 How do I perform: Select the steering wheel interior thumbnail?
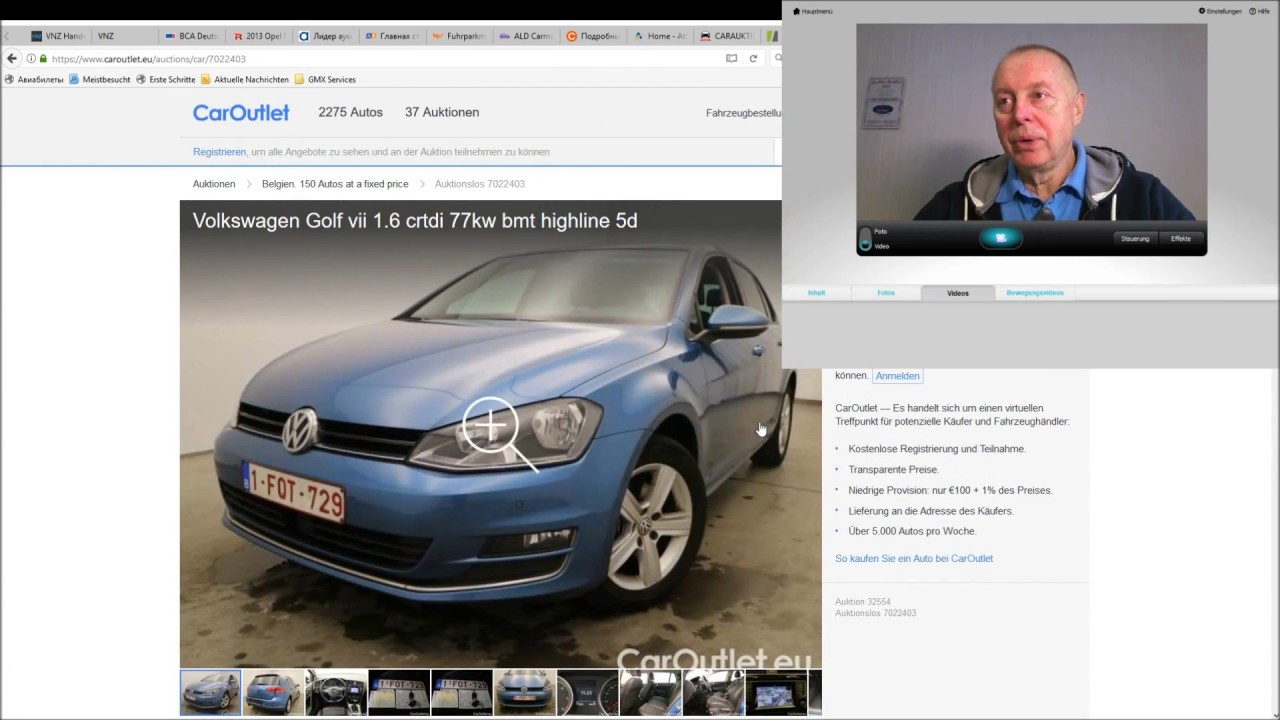336,692
